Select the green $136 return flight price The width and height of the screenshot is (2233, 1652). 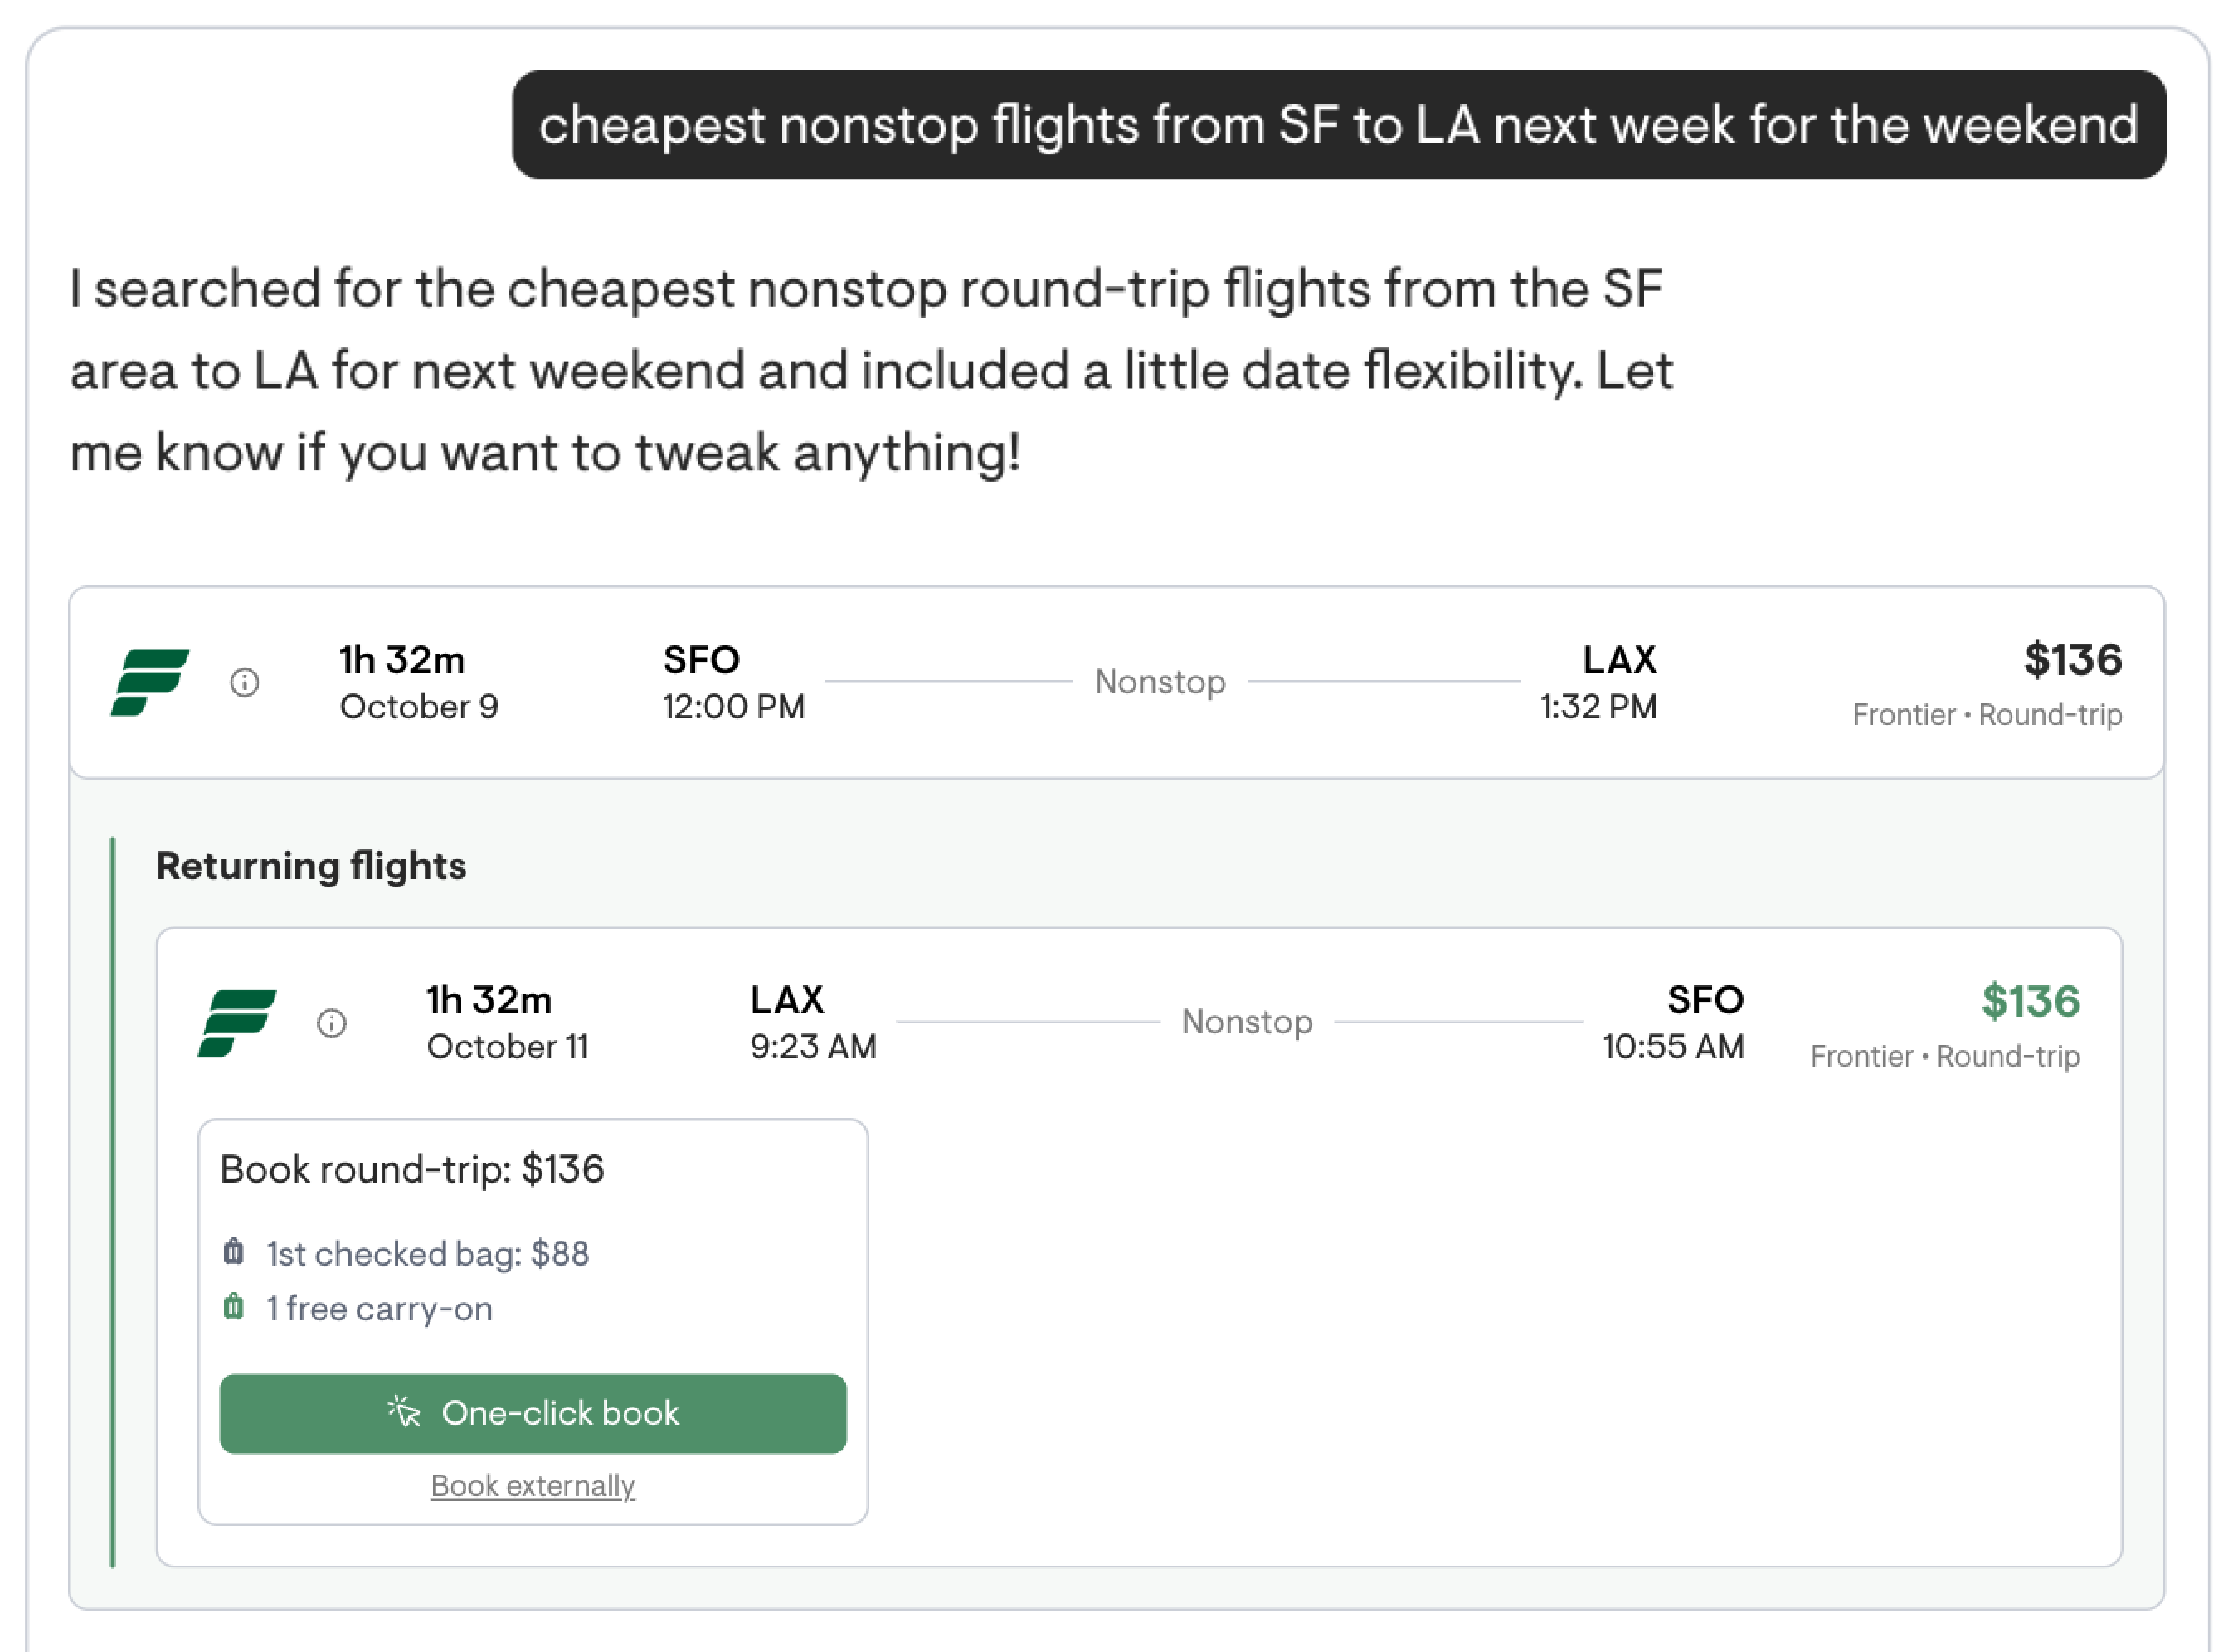2030,1001
